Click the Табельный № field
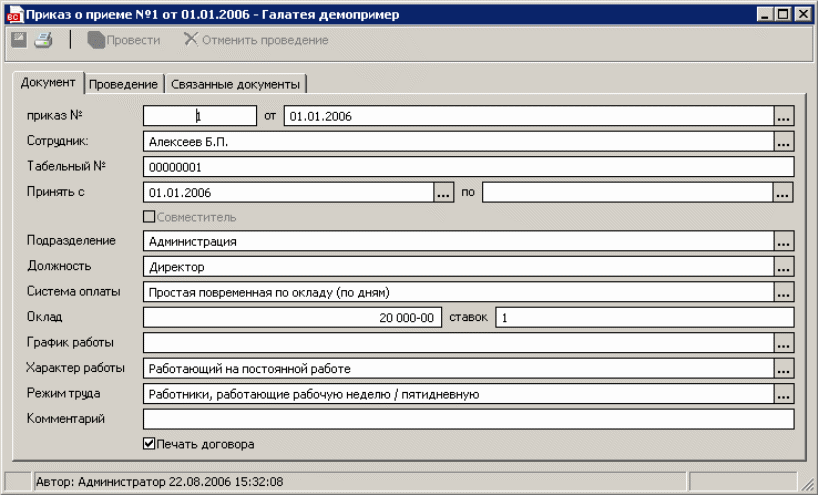Screen dimensions: 818x495 click(x=468, y=167)
